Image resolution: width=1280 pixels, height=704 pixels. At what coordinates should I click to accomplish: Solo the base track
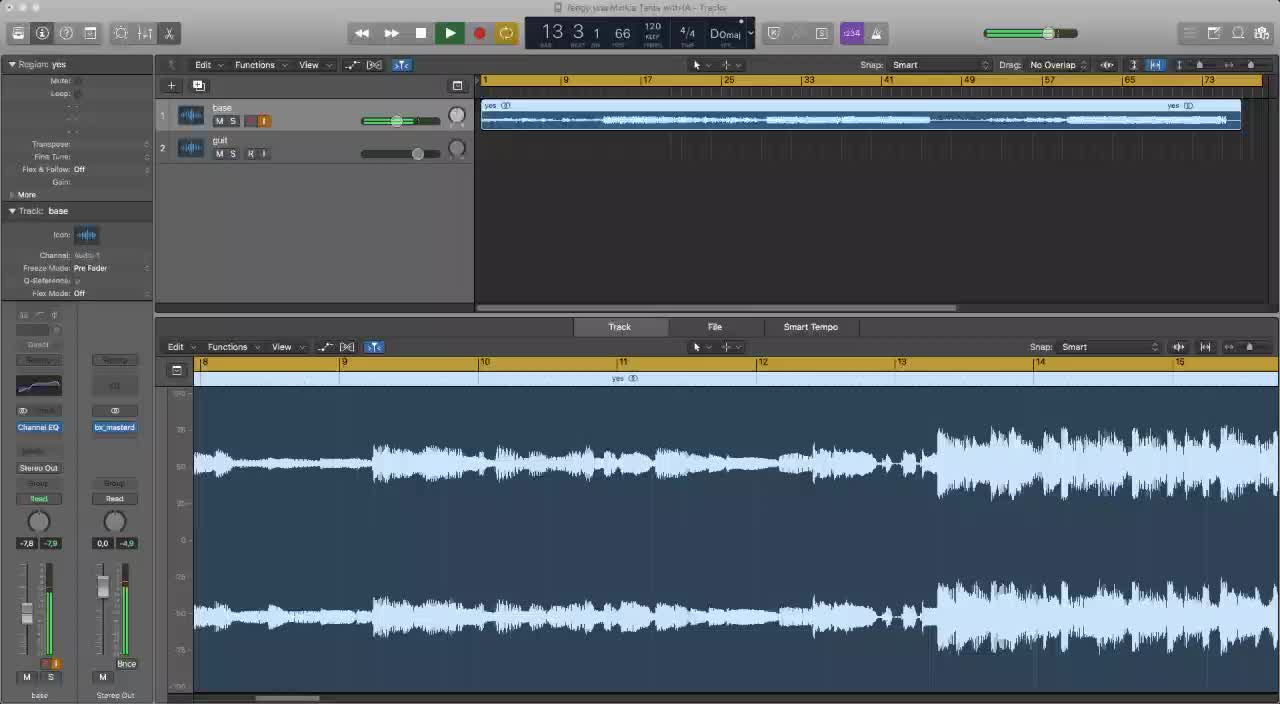tap(233, 121)
